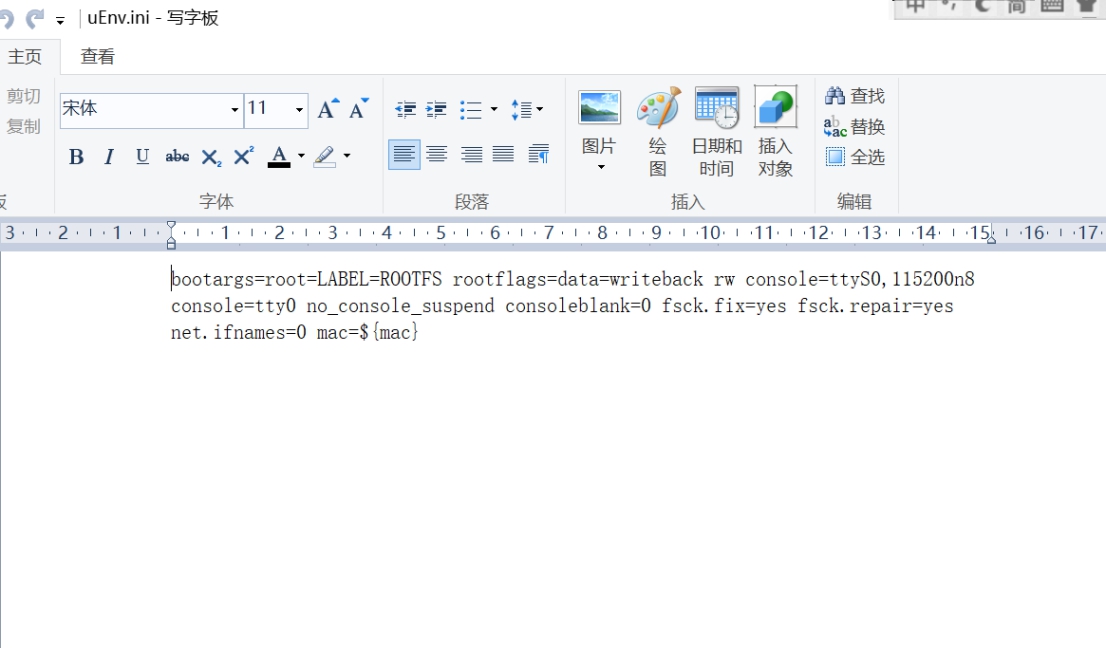Click on 'mac=${mac}' in the document
This screenshot has height=649, width=1106.
click(367, 332)
